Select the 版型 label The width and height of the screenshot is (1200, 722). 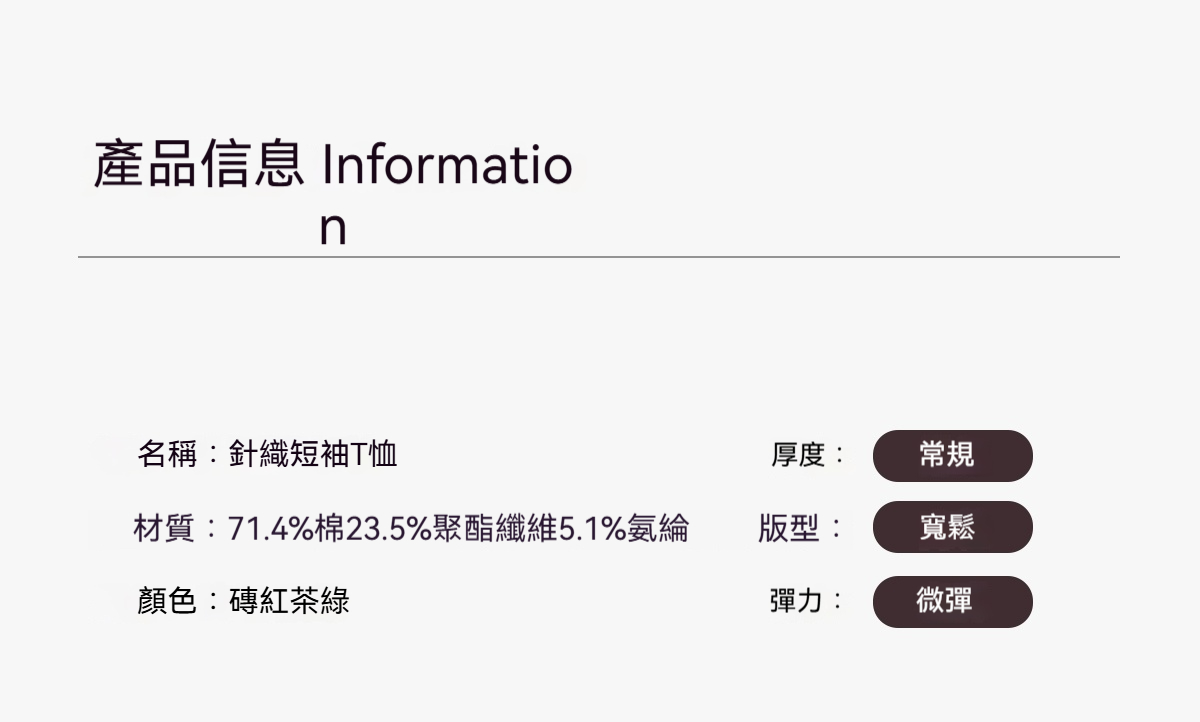pyautogui.click(x=788, y=528)
